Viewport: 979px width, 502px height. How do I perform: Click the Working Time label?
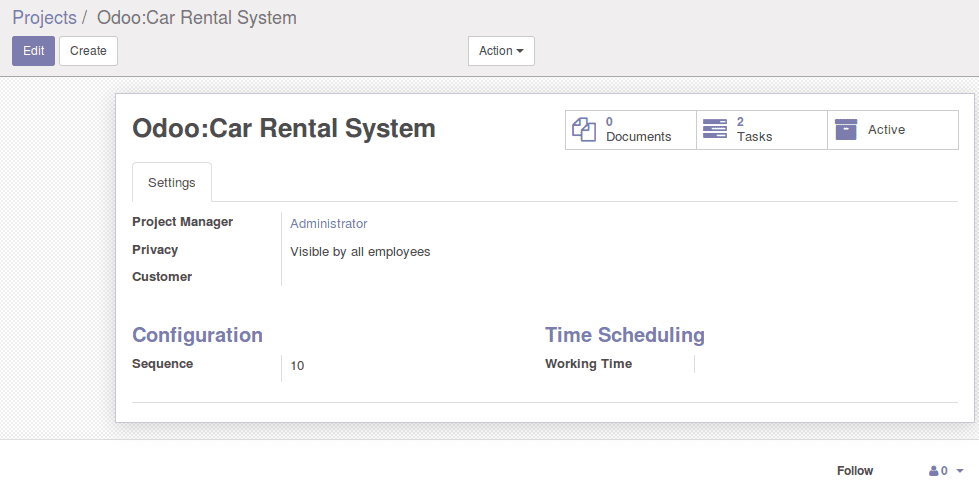click(x=588, y=363)
